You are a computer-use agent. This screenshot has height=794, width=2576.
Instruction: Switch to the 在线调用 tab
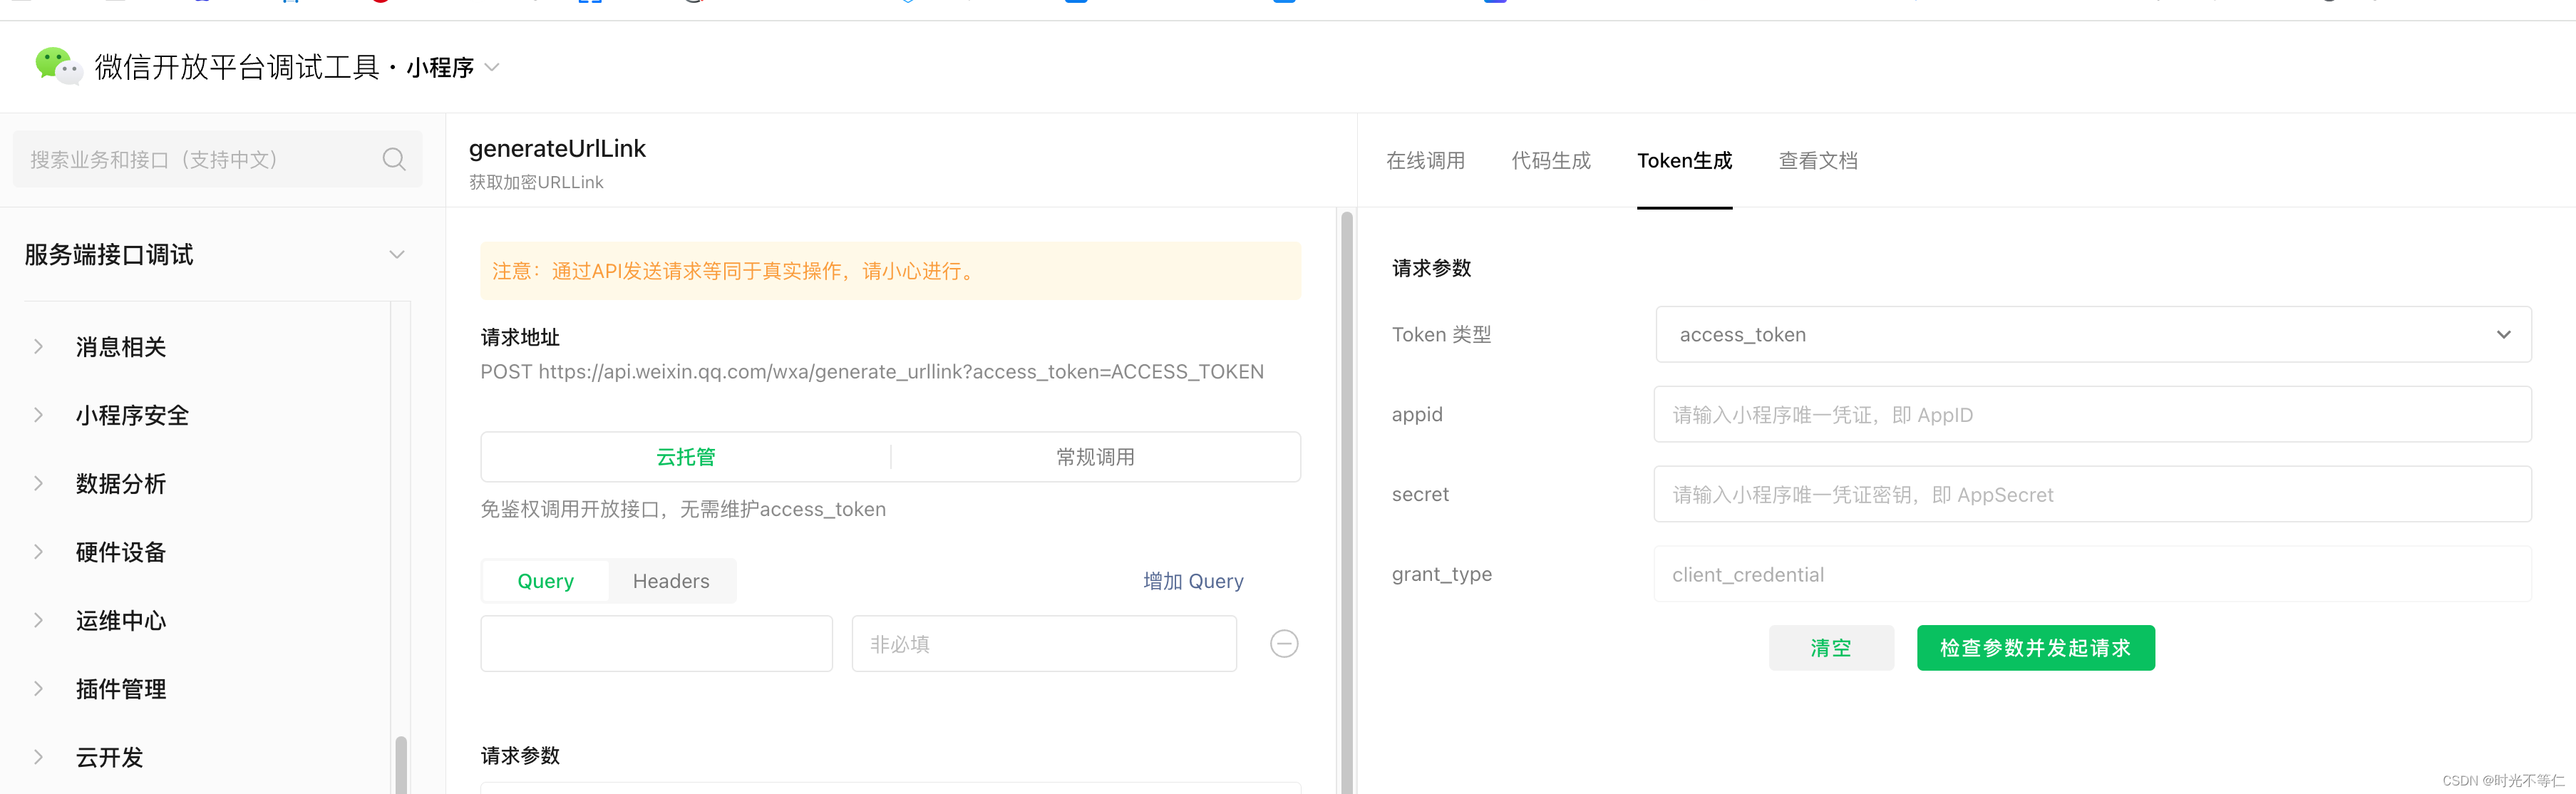tap(1425, 161)
